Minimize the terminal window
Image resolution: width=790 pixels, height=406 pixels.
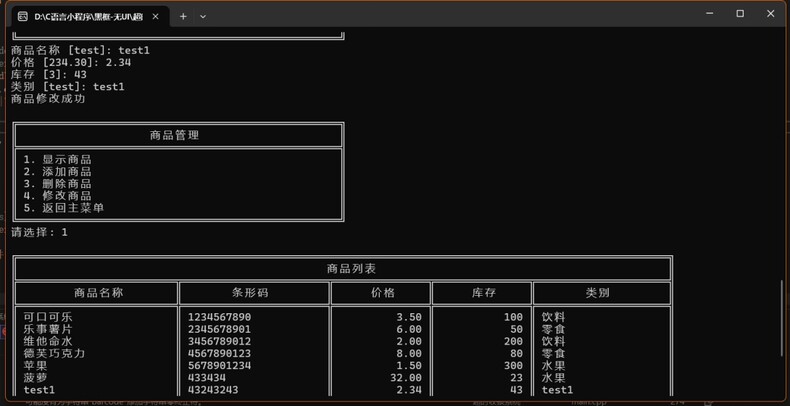click(x=708, y=14)
